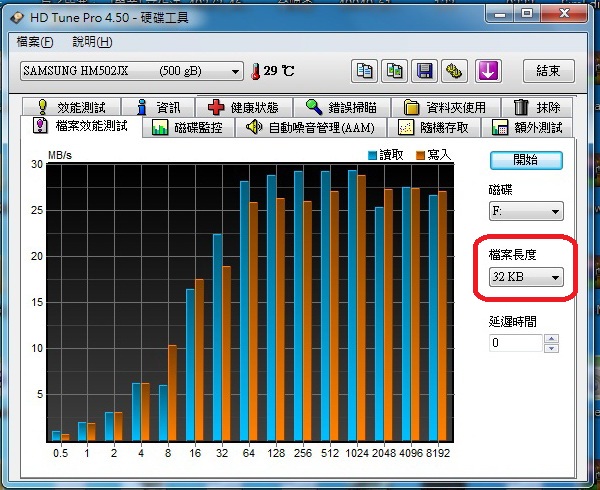This screenshot has height=490, width=600.
Task: Click the MB/s axis label
Action: coord(60,155)
